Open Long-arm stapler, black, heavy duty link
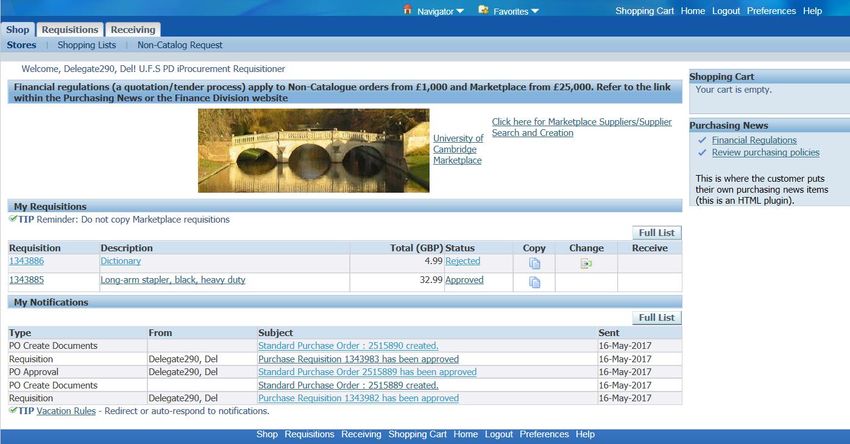This screenshot has width=850, height=444. click(173, 280)
